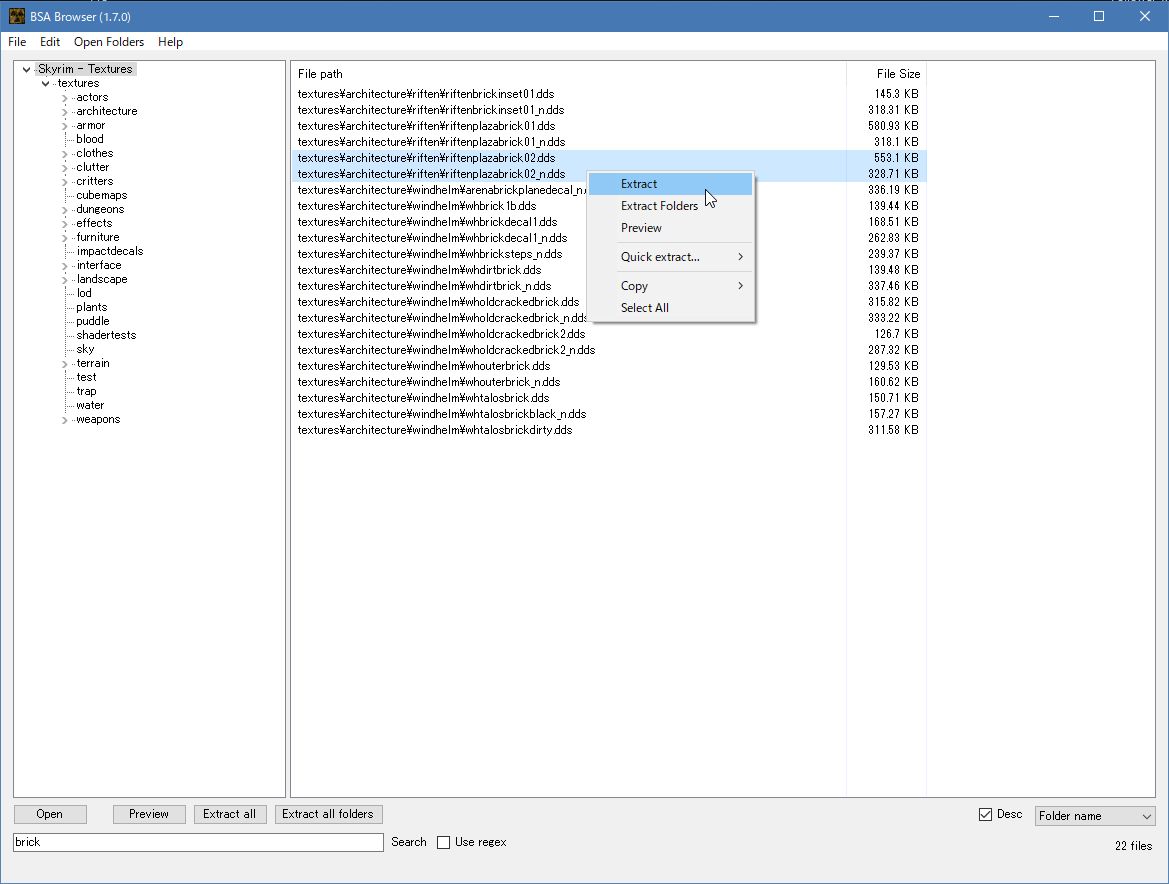Select whbrickdecal1.dds file row
The height and width of the screenshot is (884, 1169).
point(608,222)
